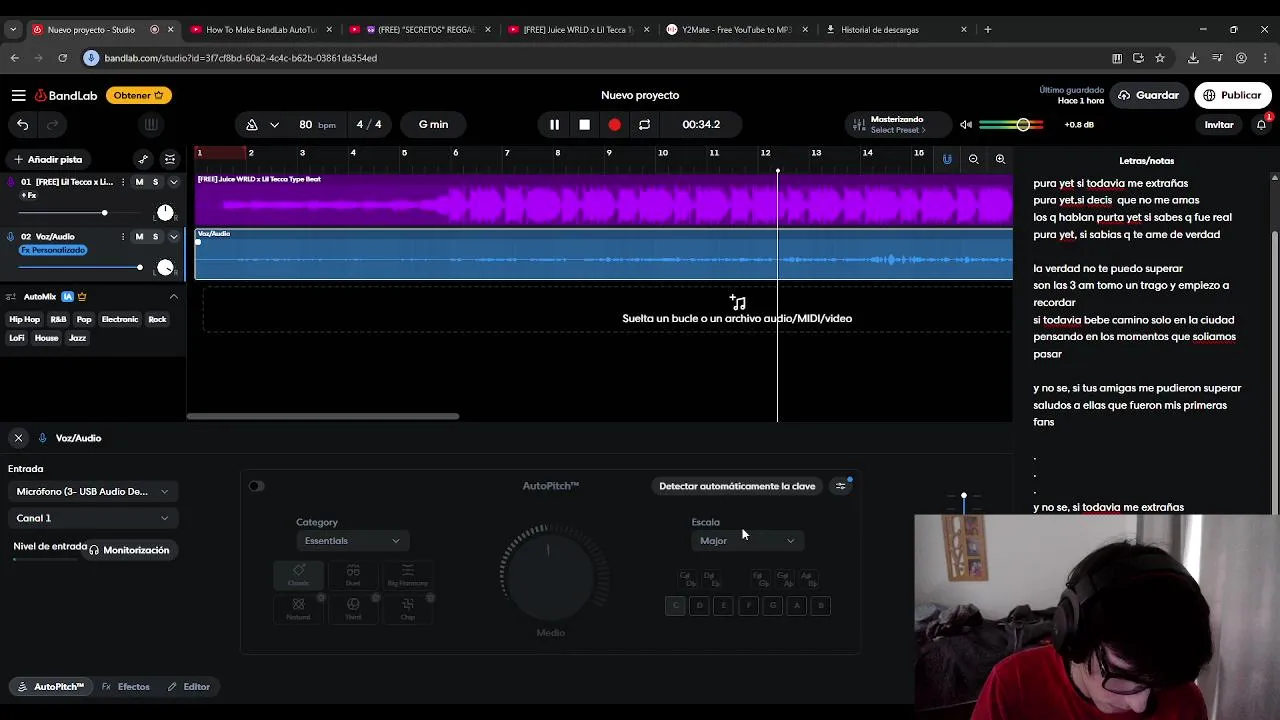Open the automation curve icon
This screenshot has width=1280, height=720.
(143, 160)
